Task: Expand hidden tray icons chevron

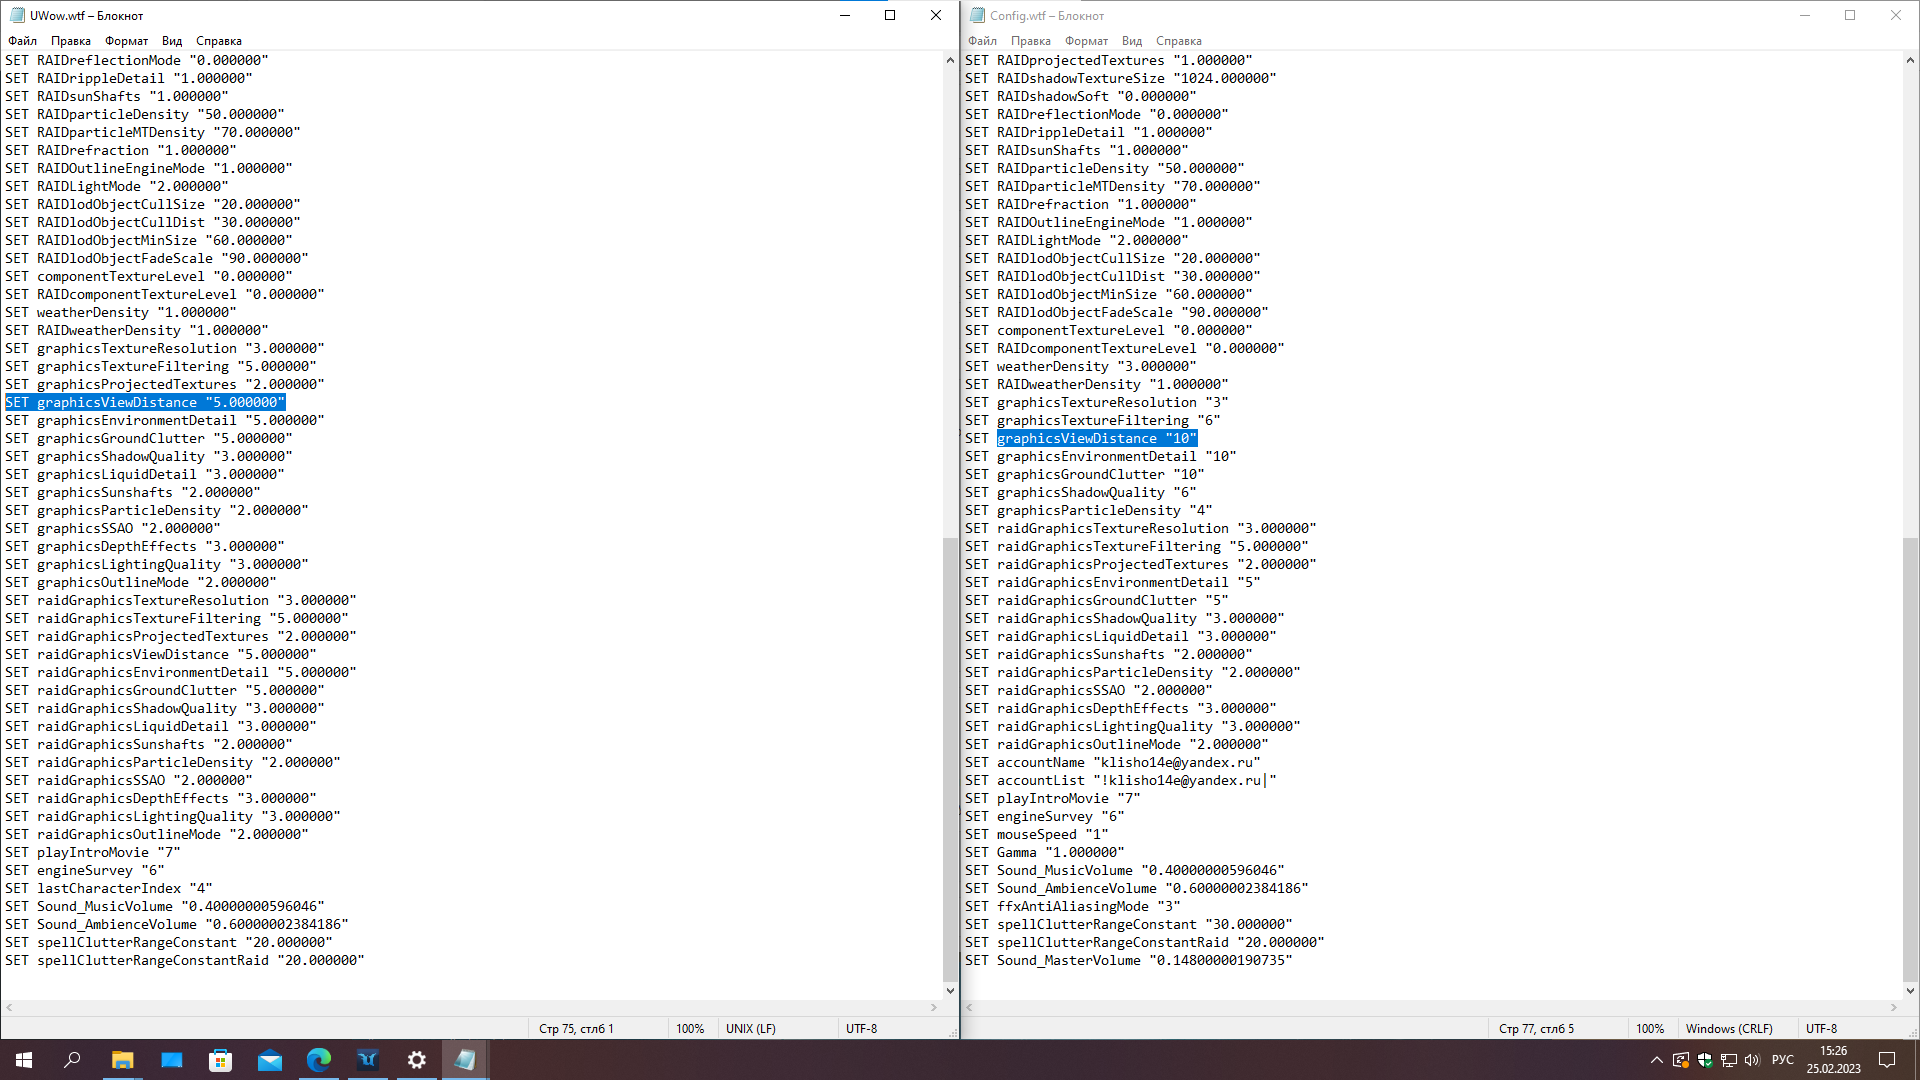Action: tap(1656, 1060)
